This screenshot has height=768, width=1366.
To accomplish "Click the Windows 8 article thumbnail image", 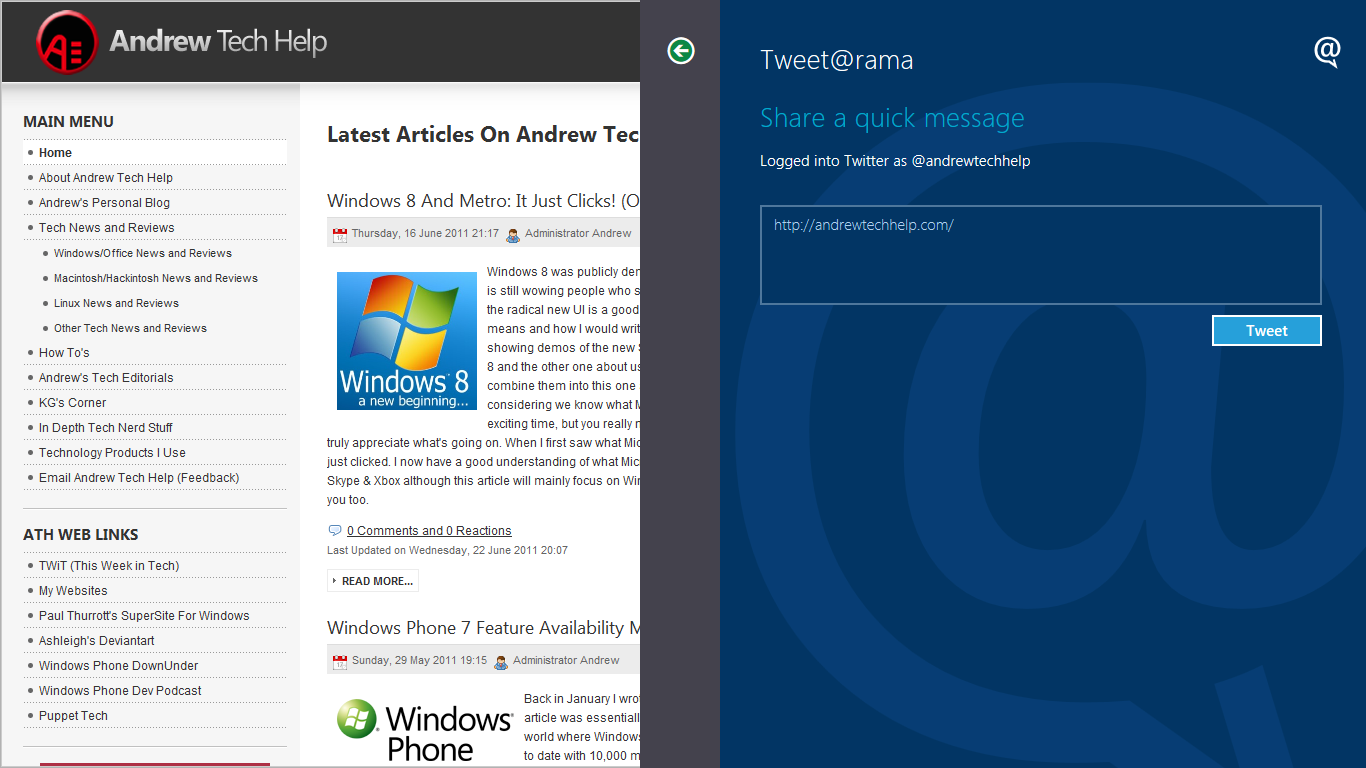I will [x=407, y=341].
